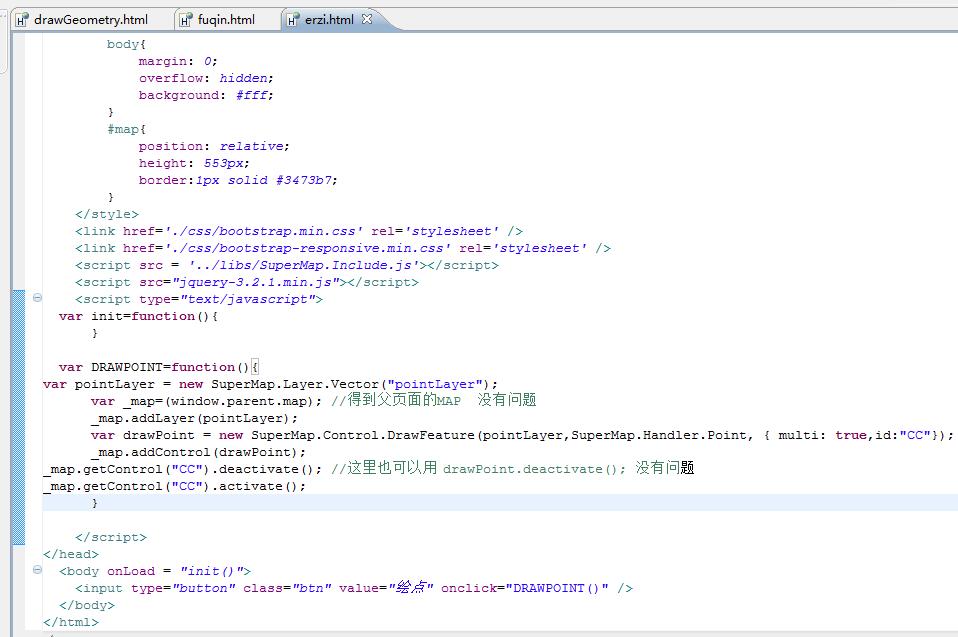This screenshot has width=958, height=637.
Task: Click the 'var DRAWPOINT=function(){' line
Action: 158,367
